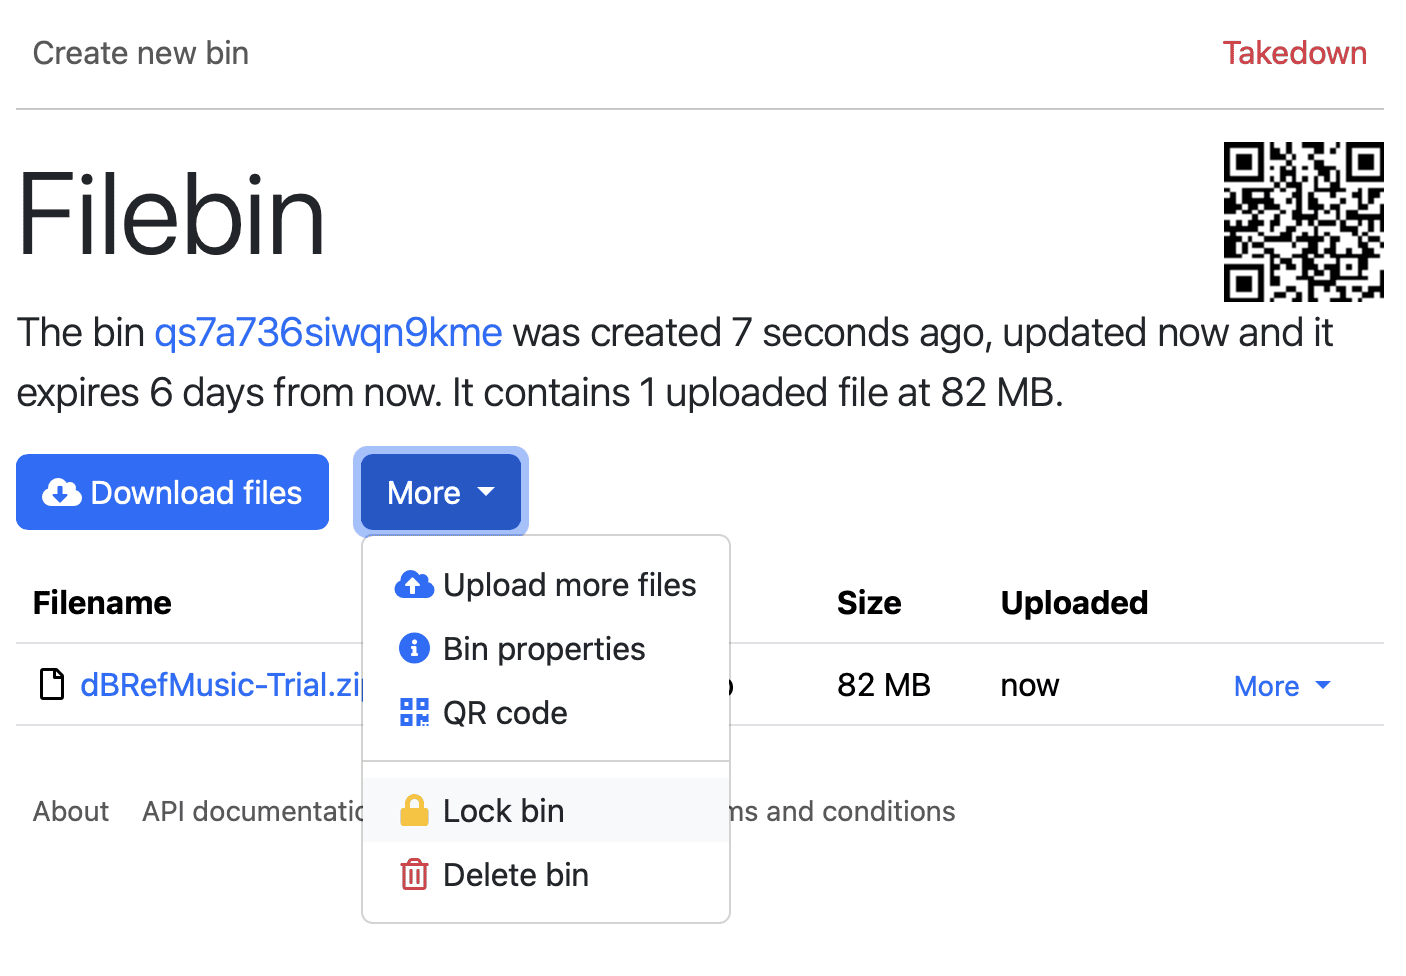
Task: Choose Lock bin in the dropdown
Action: [503, 810]
